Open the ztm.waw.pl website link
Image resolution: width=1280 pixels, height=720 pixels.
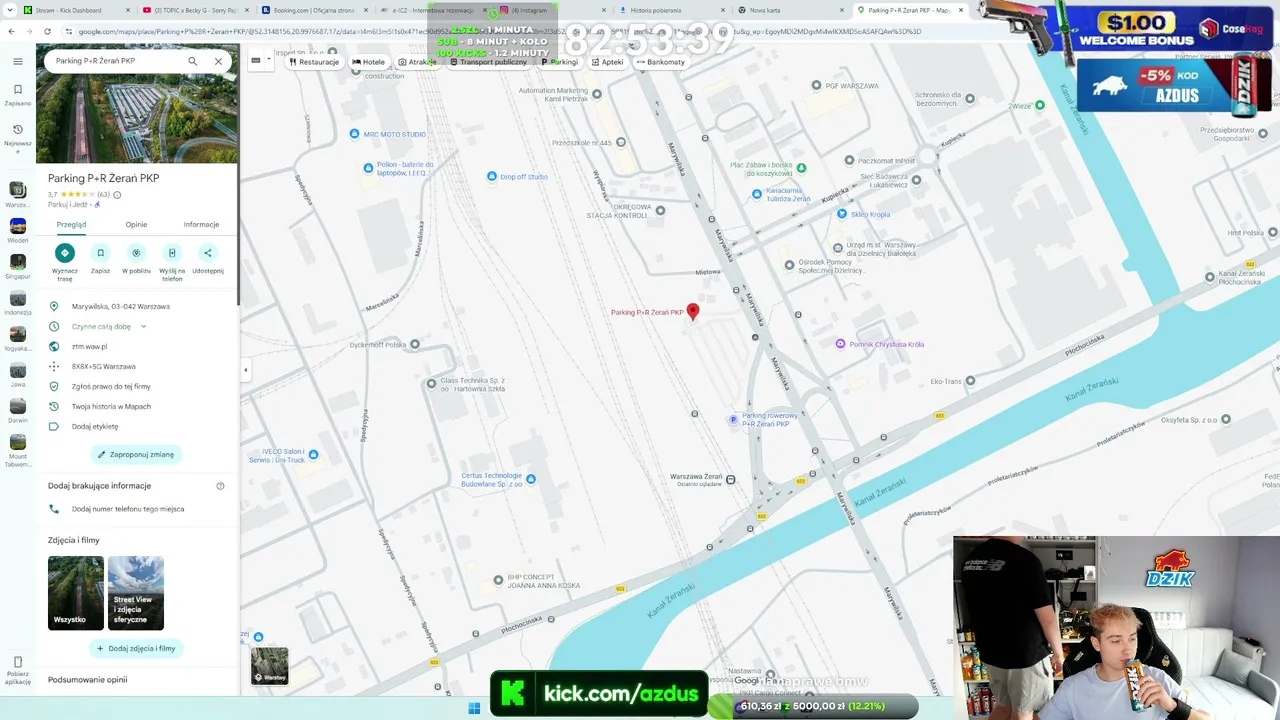click(x=89, y=346)
